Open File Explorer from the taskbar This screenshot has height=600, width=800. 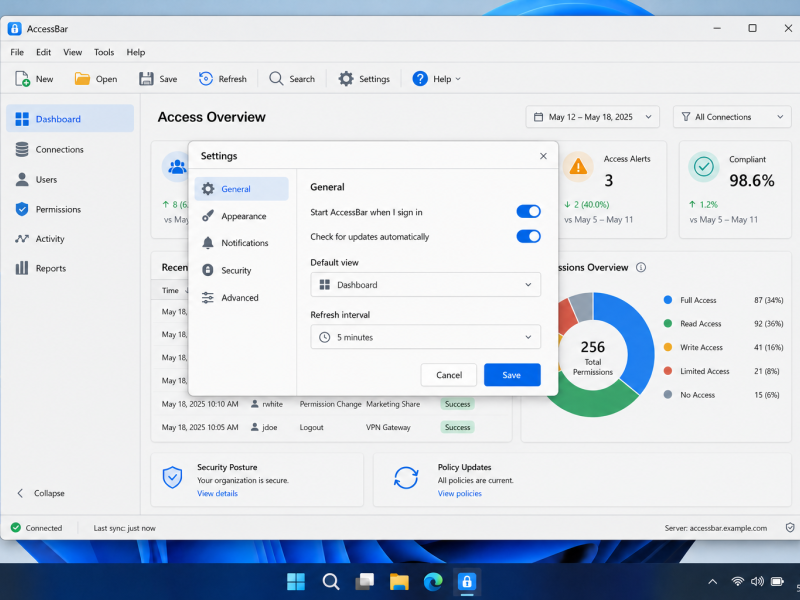(x=399, y=581)
